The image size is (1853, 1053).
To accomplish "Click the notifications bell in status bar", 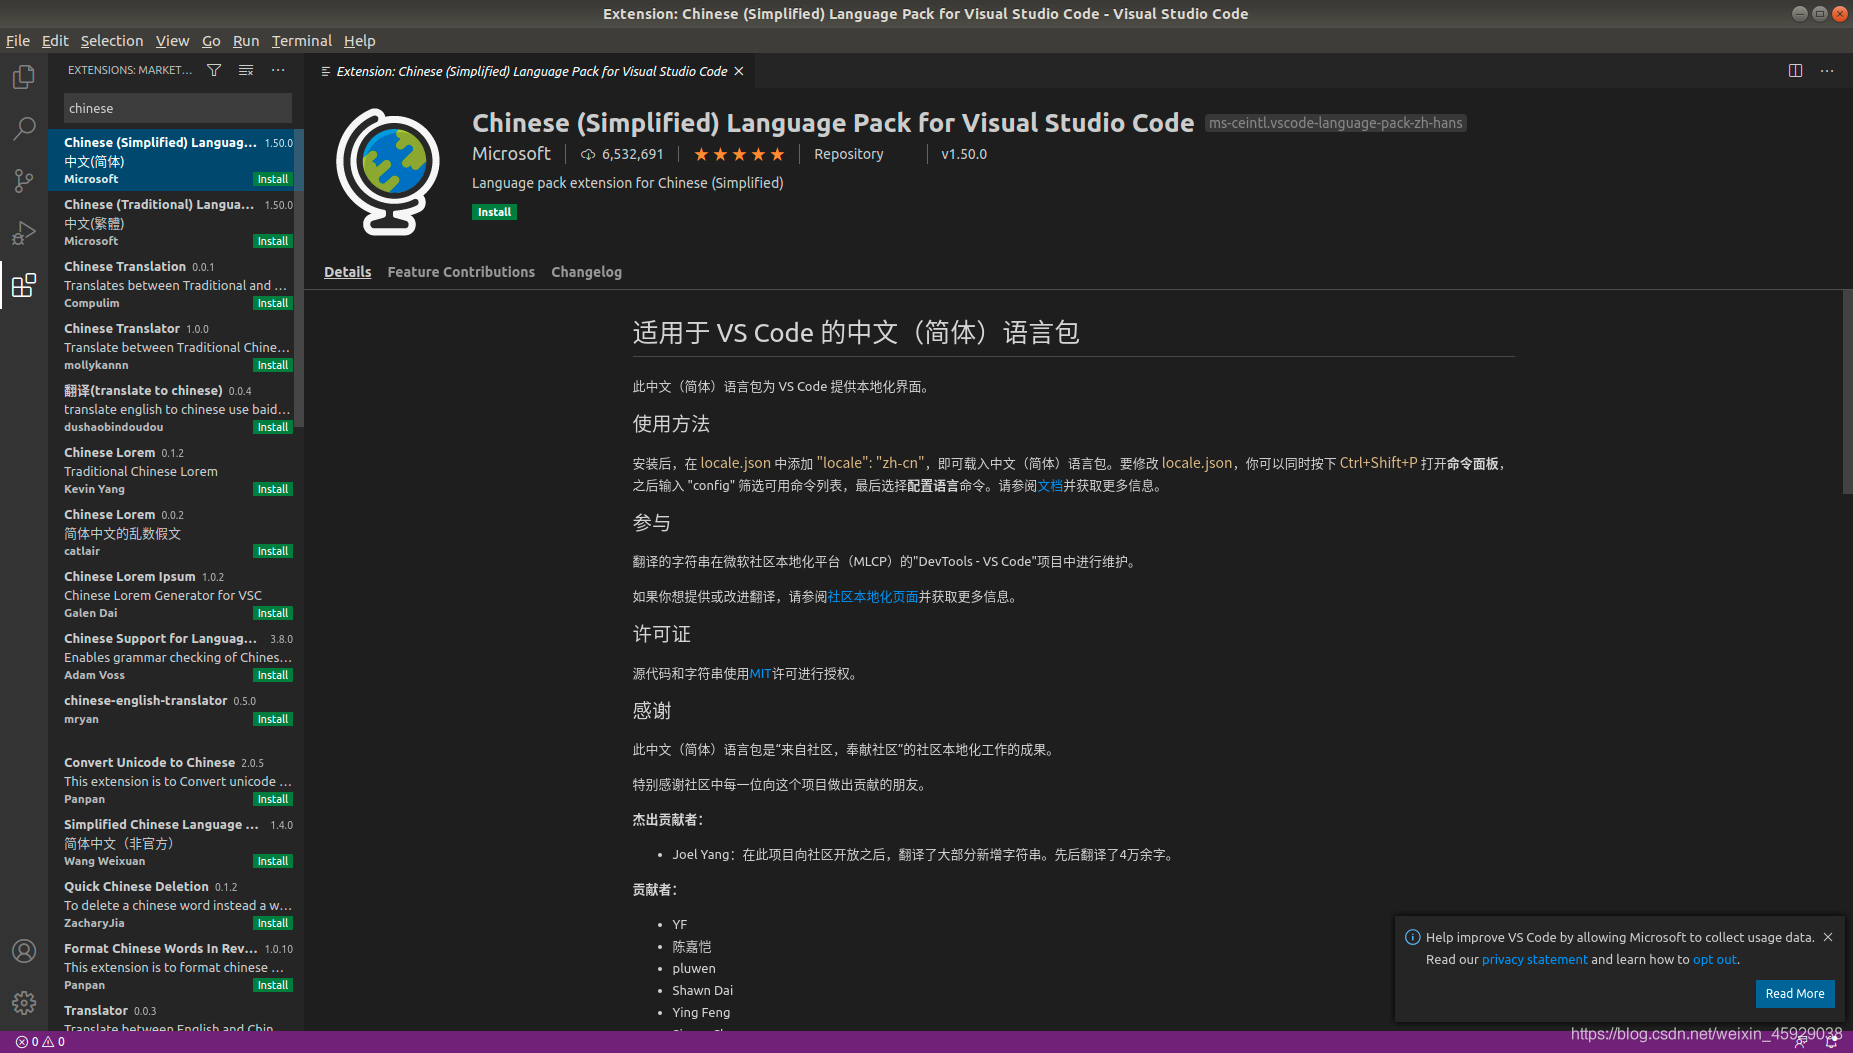I will 1831,1042.
